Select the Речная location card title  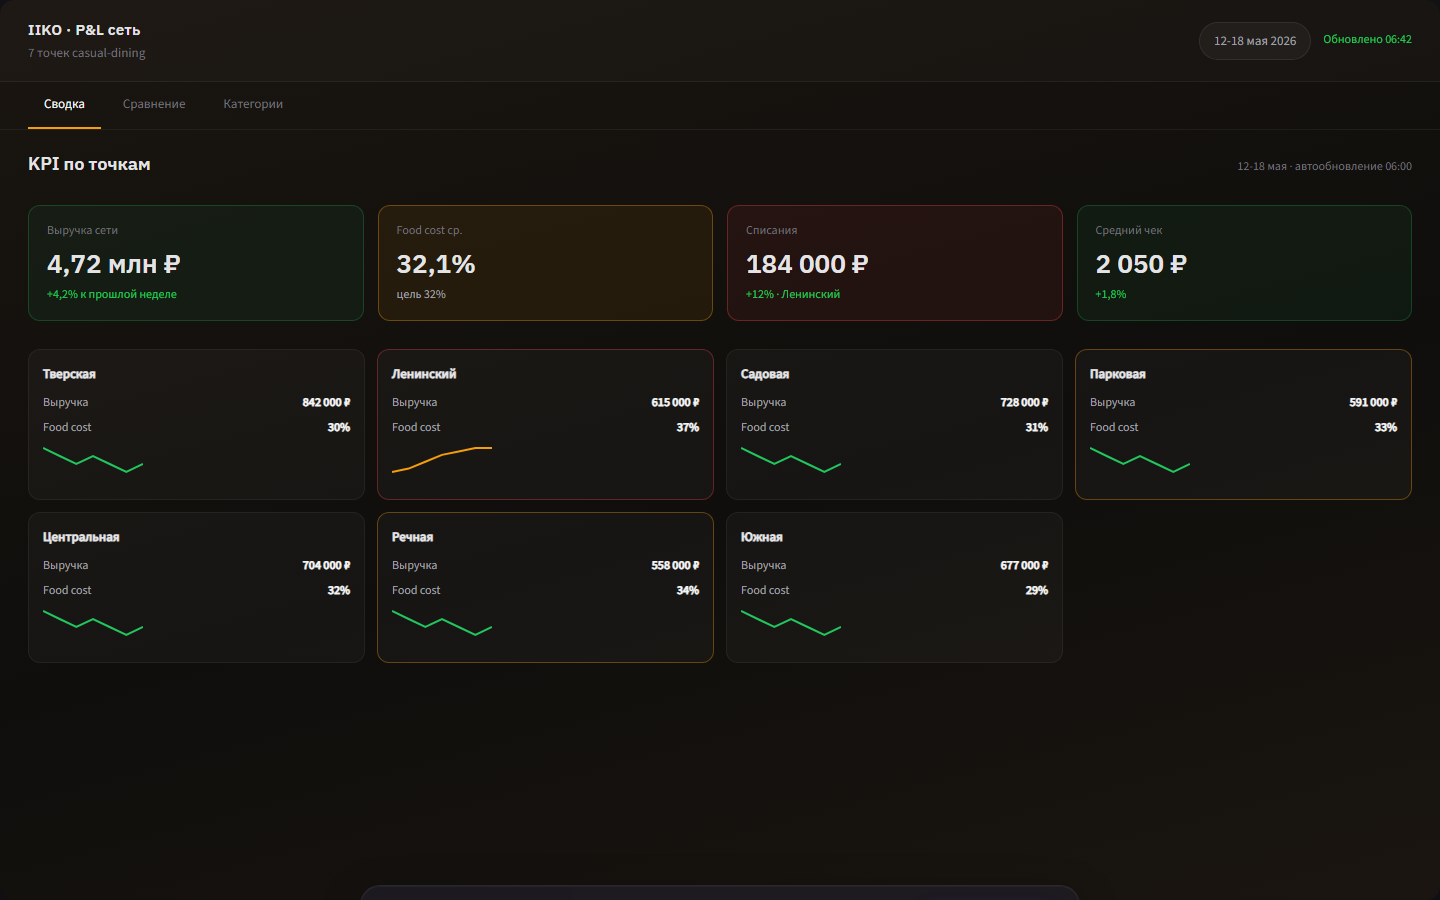(412, 537)
